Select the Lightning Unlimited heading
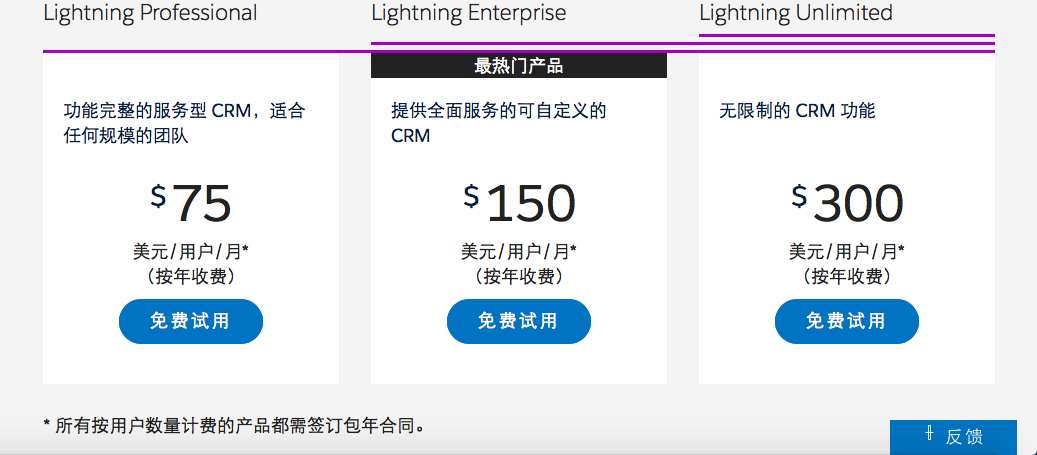The image size is (1037, 455). tap(796, 13)
